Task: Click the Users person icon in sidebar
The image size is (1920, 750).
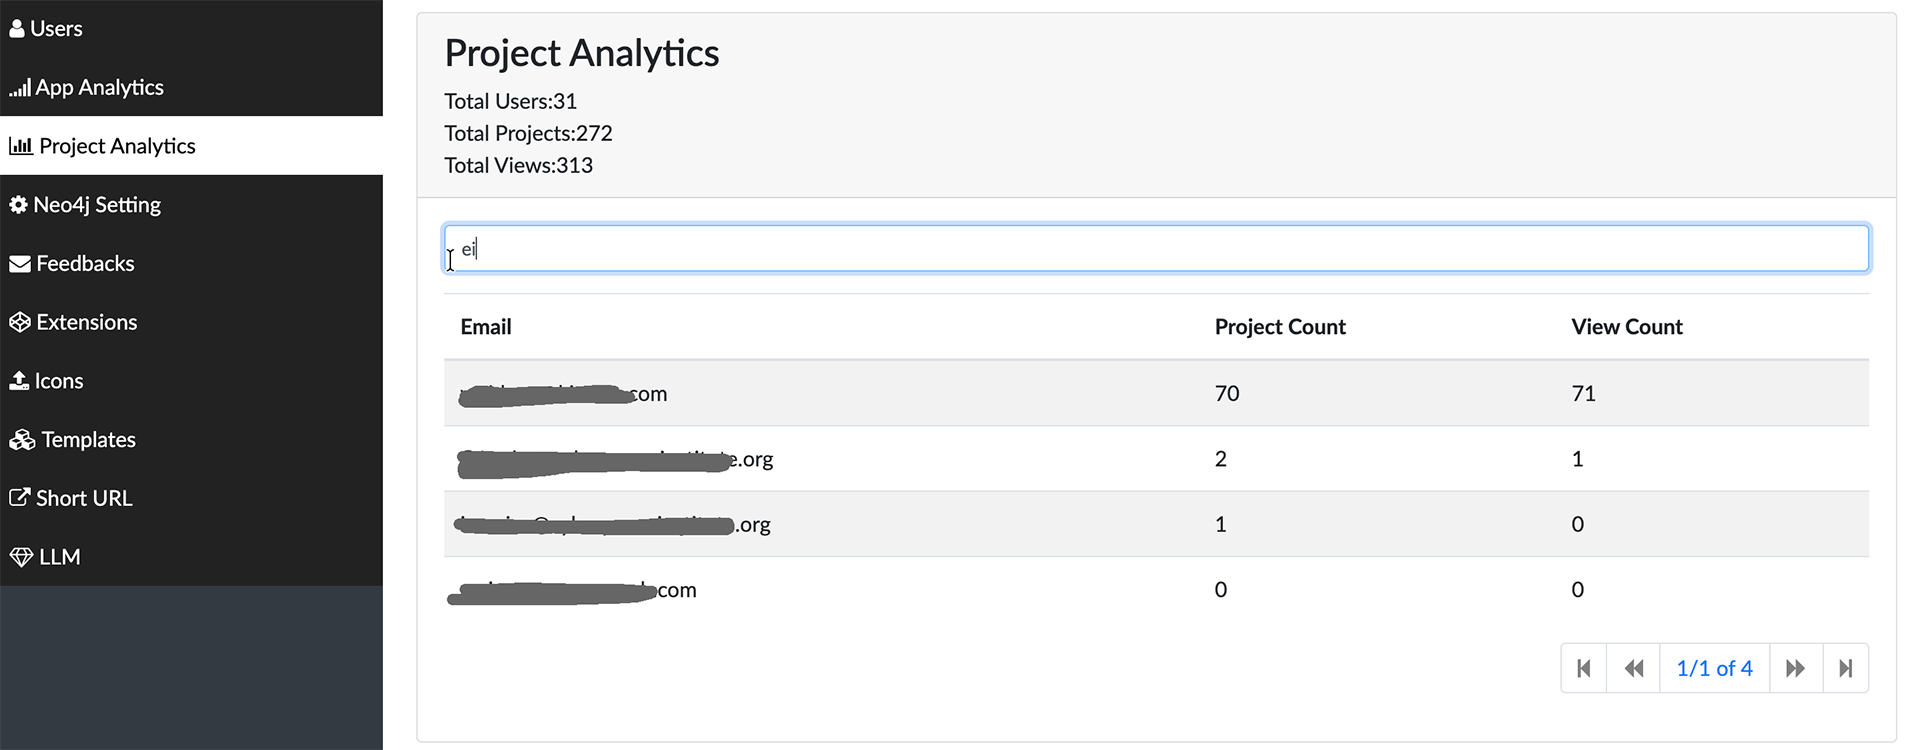Action: (18, 28)
